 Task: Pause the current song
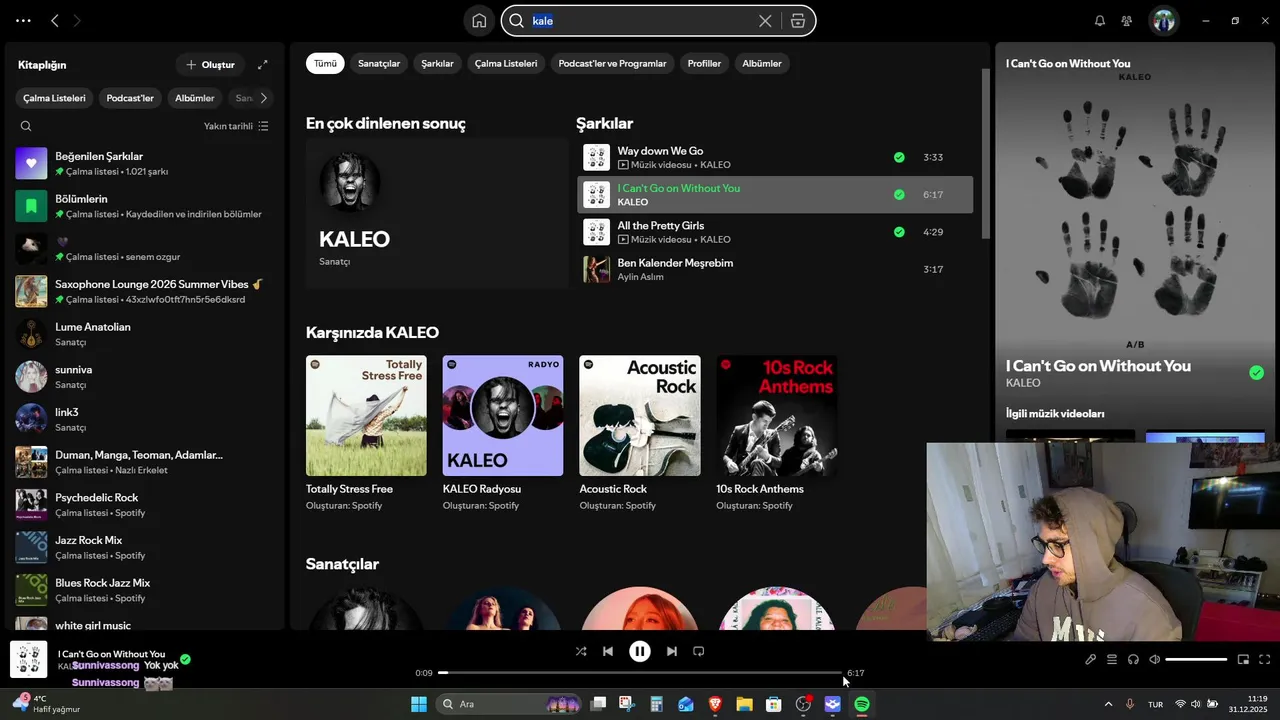640,651
